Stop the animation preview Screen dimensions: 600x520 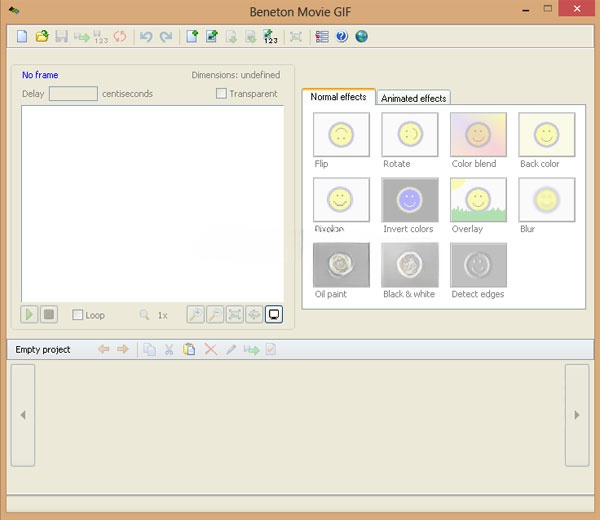click(49, 315)
